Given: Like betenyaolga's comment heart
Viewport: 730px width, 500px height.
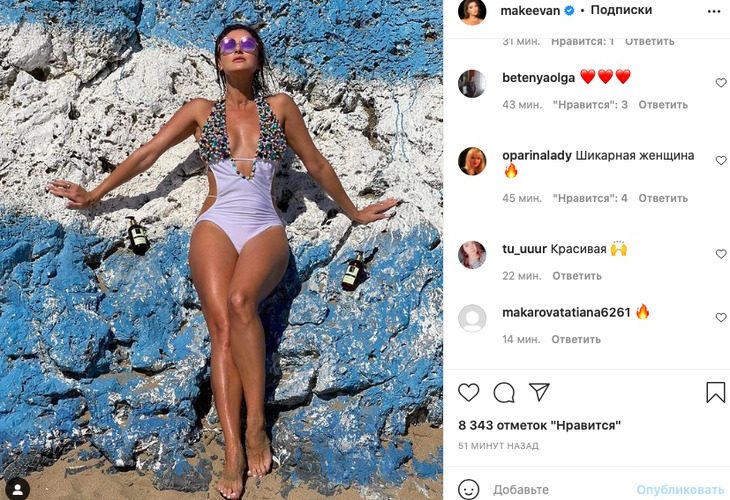Looking at the screenshot, I should pyautogui.click(x=721, y=83).
